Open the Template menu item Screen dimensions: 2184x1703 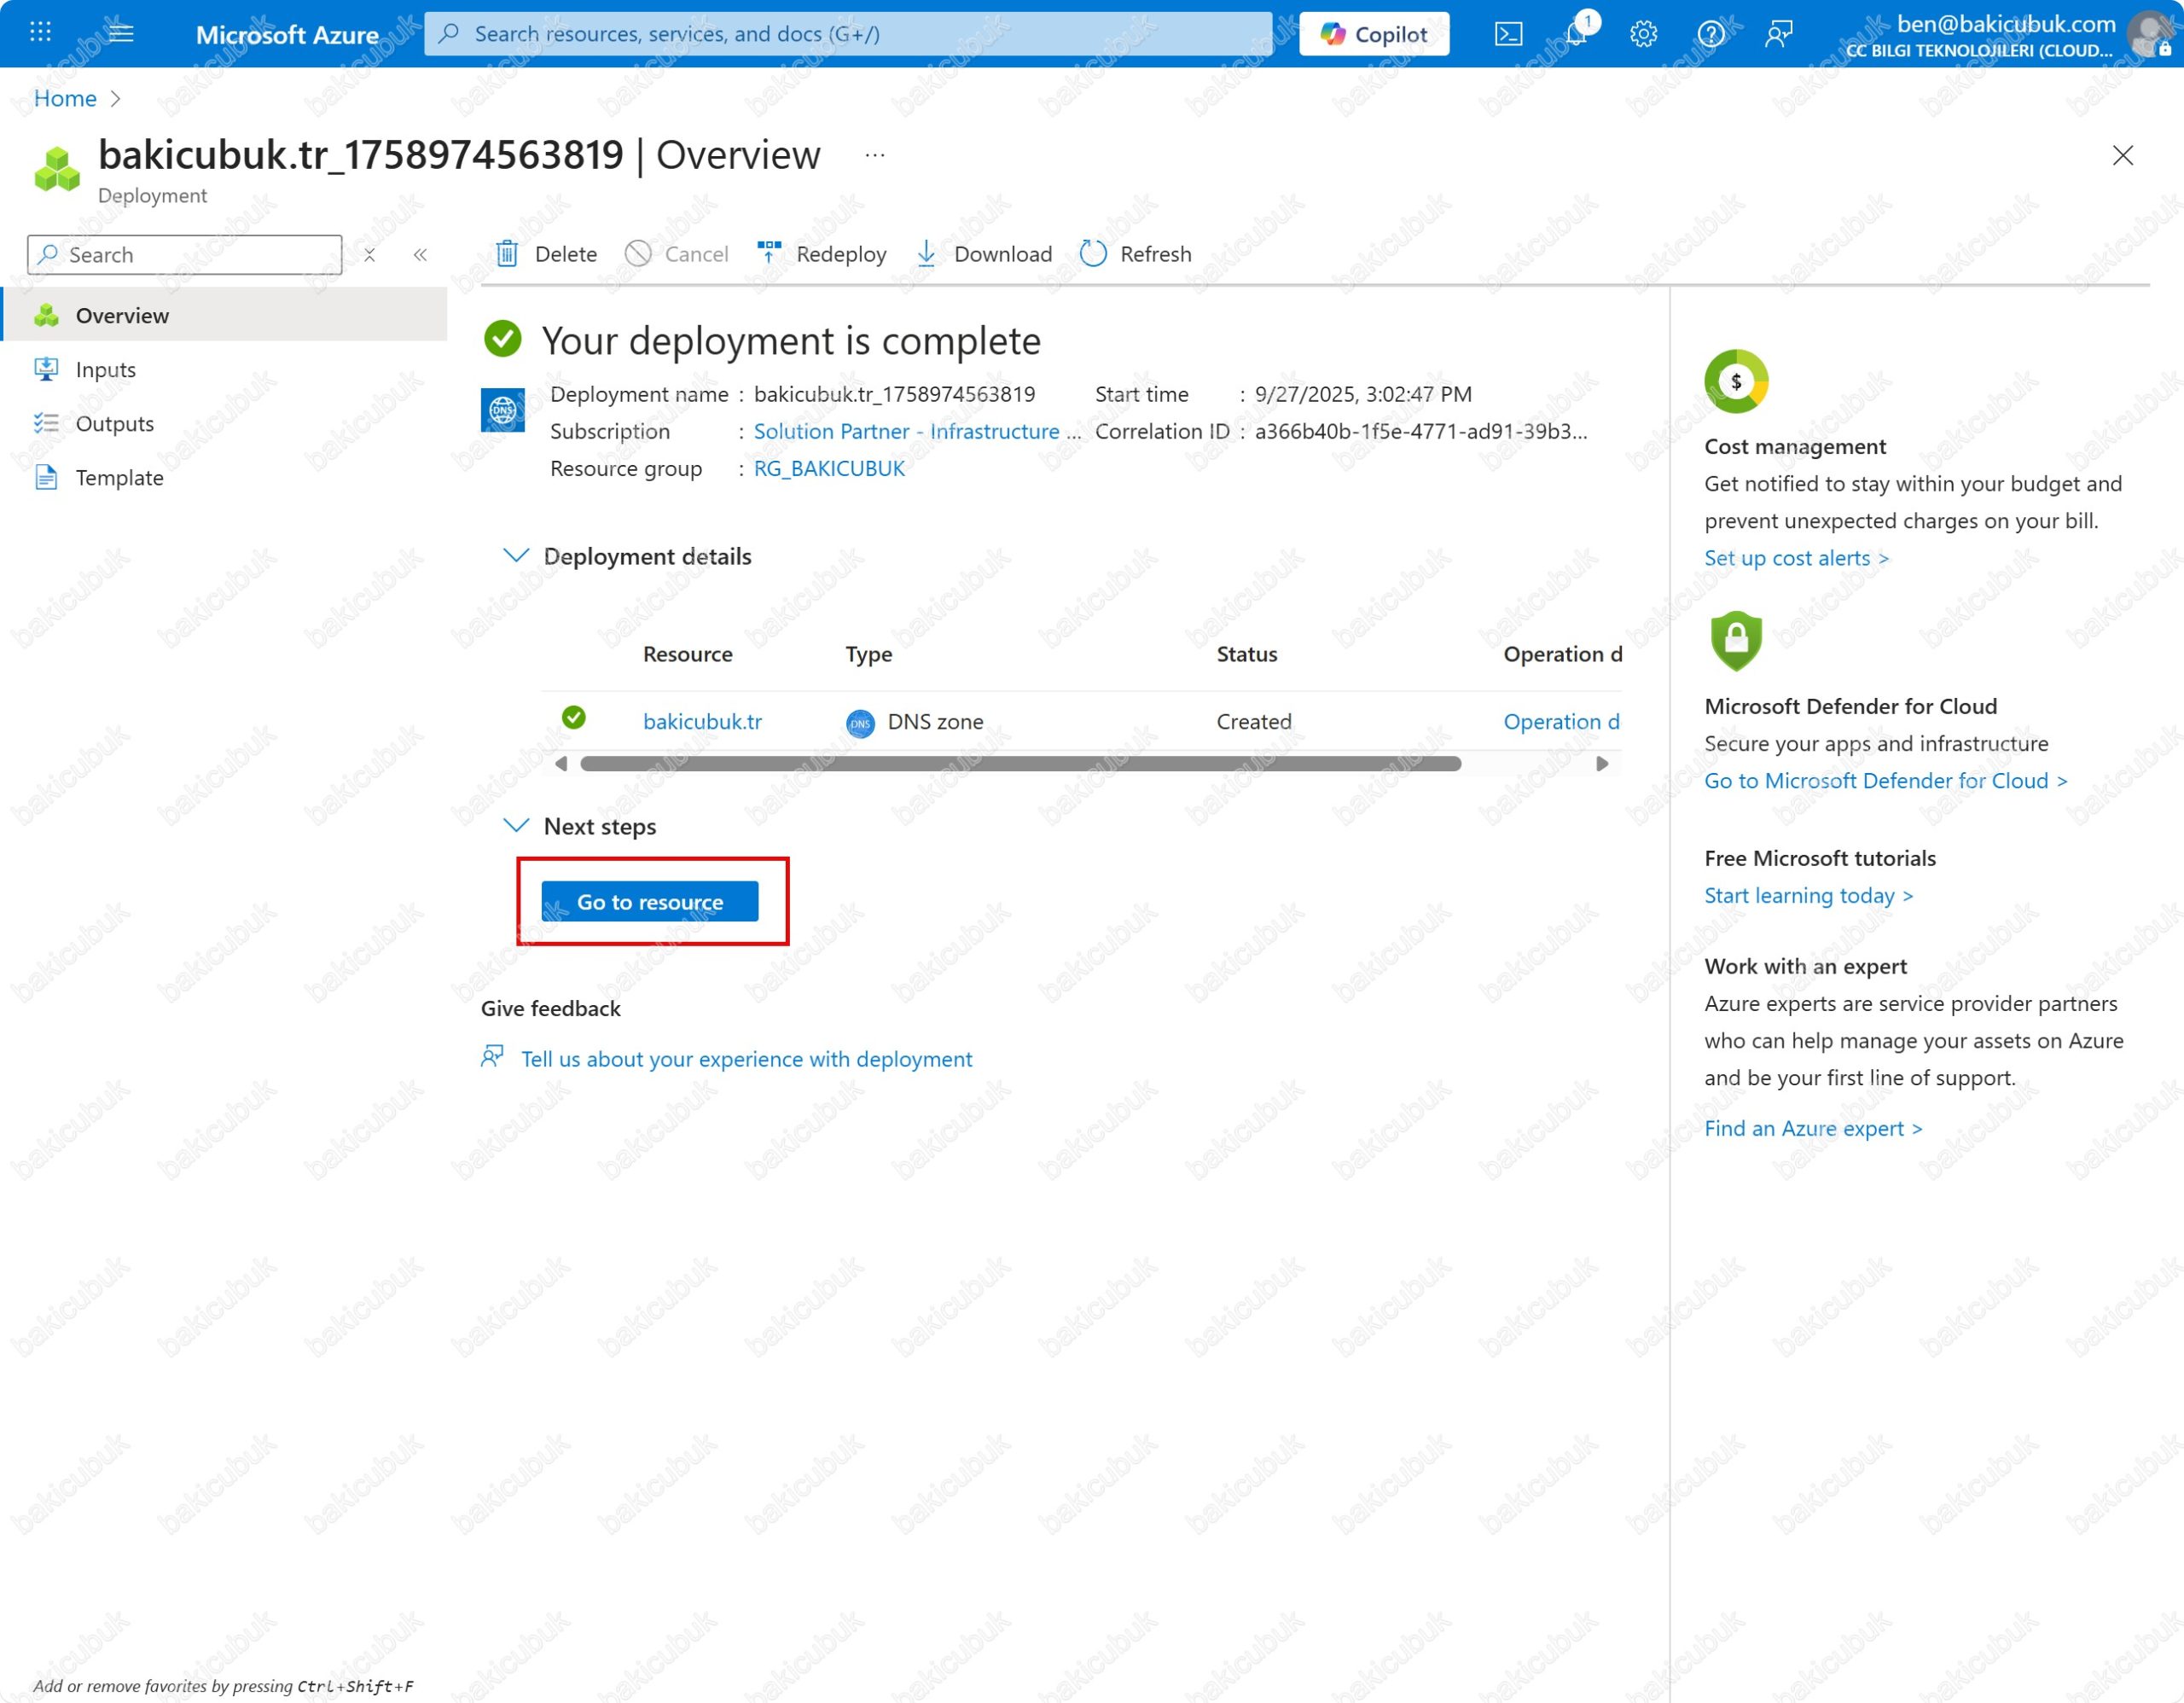(119, 478)
